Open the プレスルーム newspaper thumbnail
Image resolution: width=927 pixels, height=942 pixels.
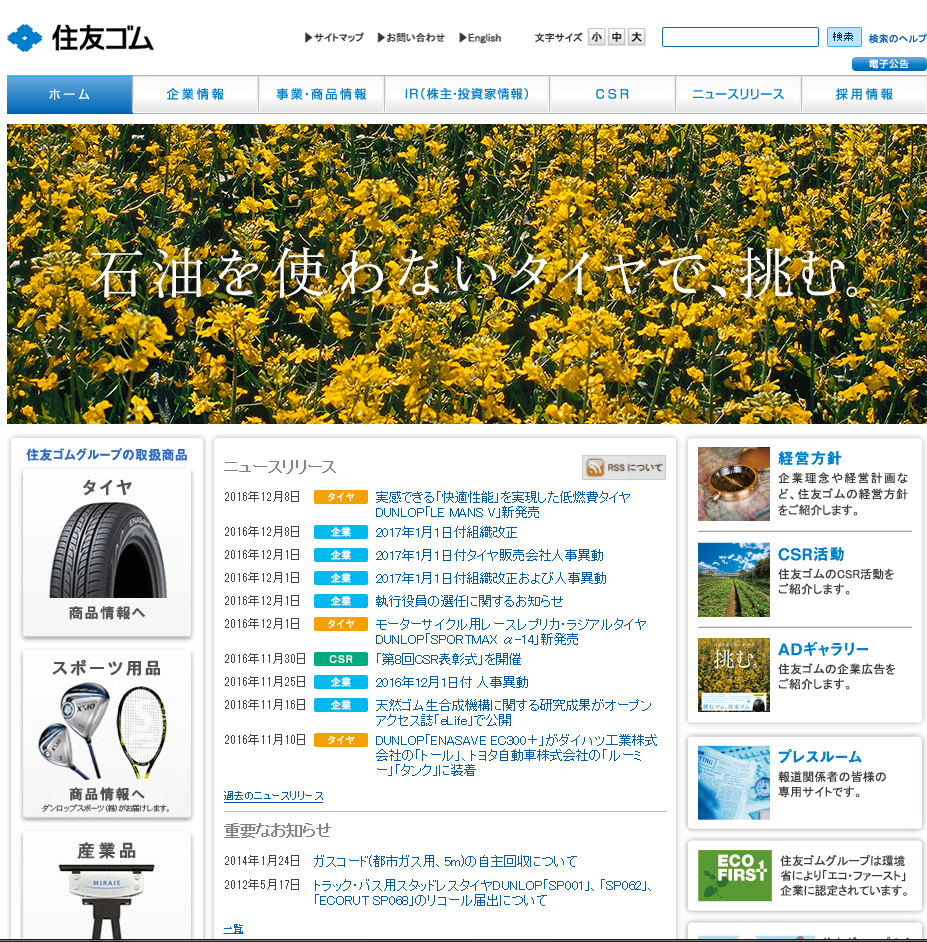733,782
